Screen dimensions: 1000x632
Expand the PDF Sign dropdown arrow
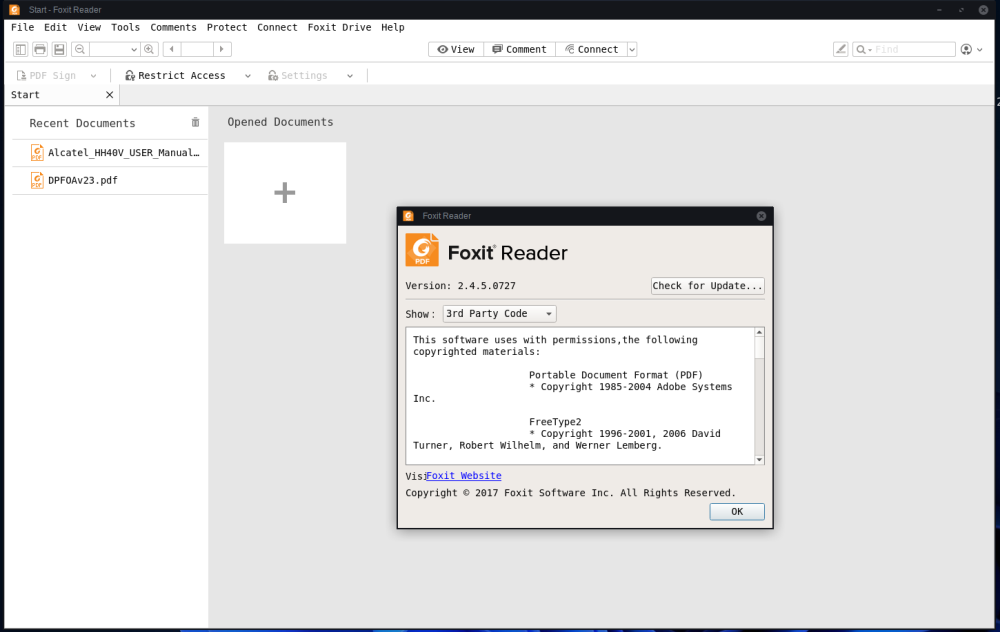click(x=94, y=76)
